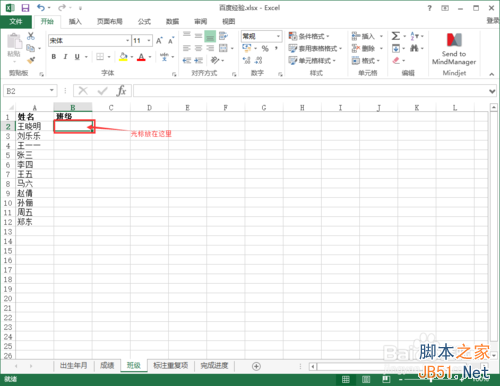
Task: Add a new sheet with plus icon
Action: click(256, 366)
